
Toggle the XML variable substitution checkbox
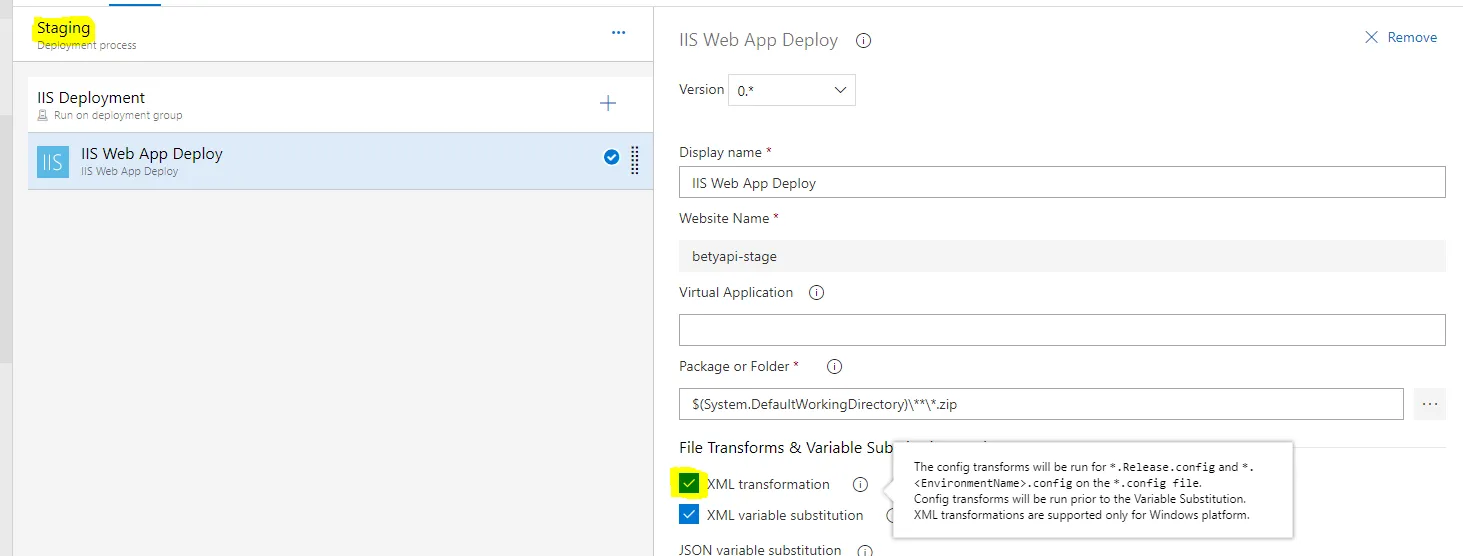coord(689,515)
